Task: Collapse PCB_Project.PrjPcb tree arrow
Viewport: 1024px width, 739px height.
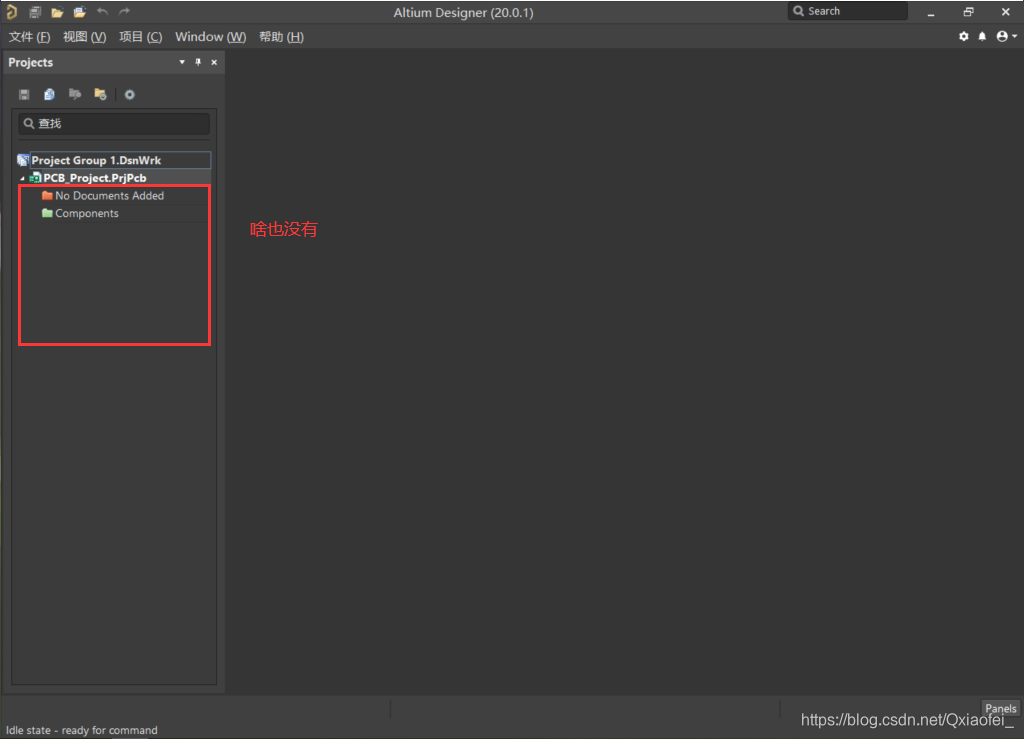Action: click(22, 178)
